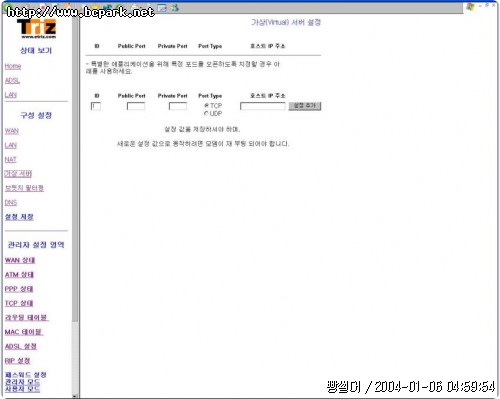Image resolution: width=500 pixels, height=399 pixels.
Task: Open LAN link under 구성 설정
Action: point(11,145)
